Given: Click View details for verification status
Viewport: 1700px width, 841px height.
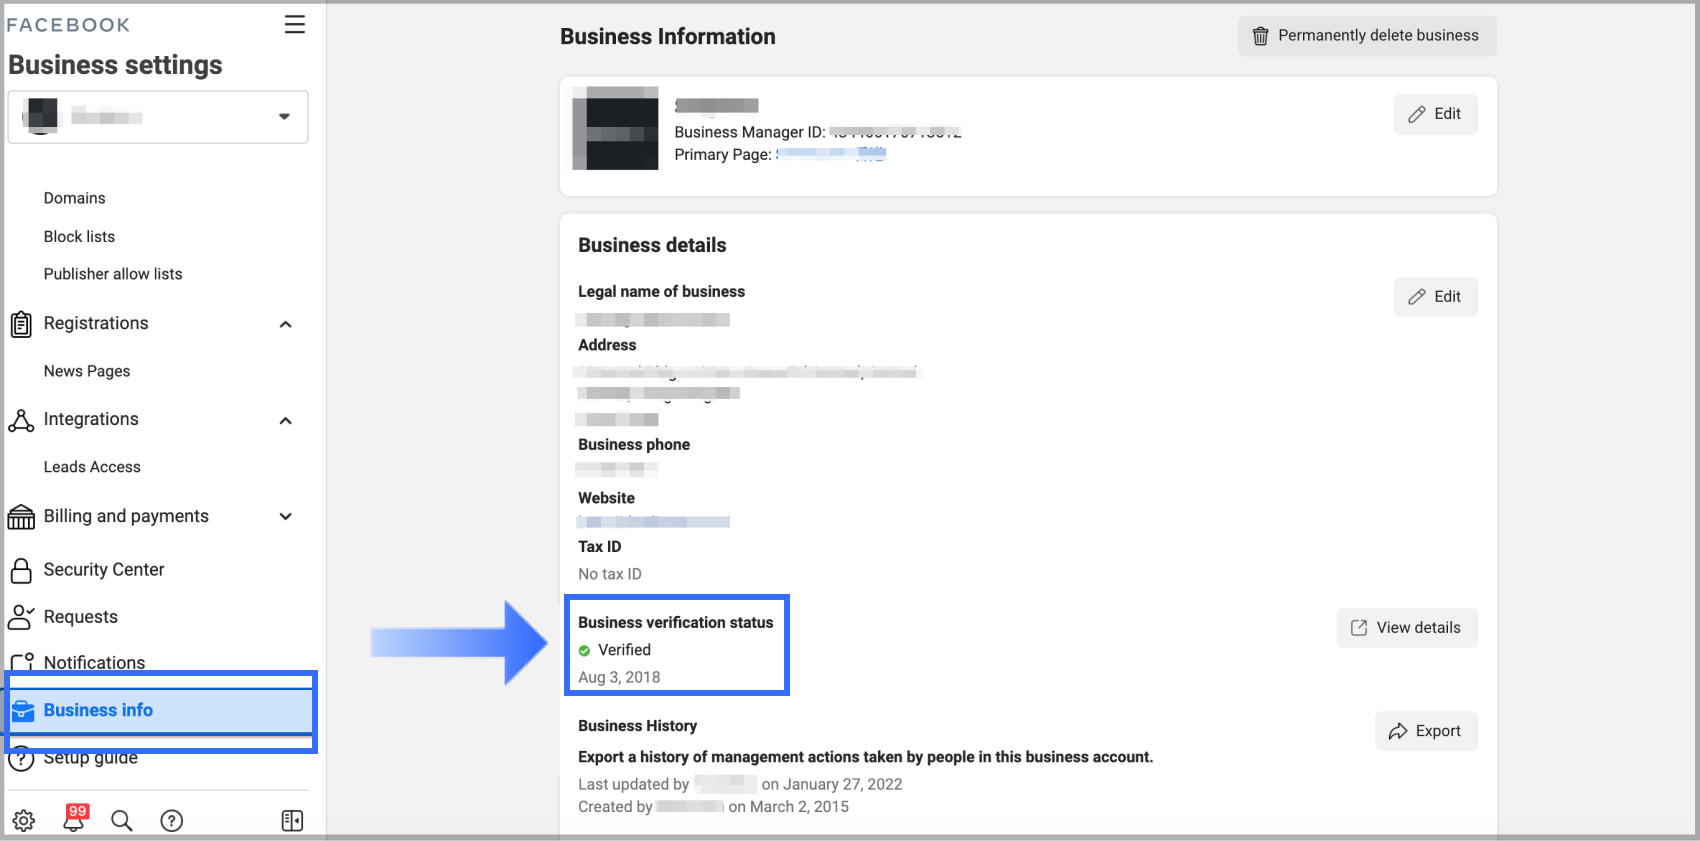Looking at the screenshot, I should 1406,628.
